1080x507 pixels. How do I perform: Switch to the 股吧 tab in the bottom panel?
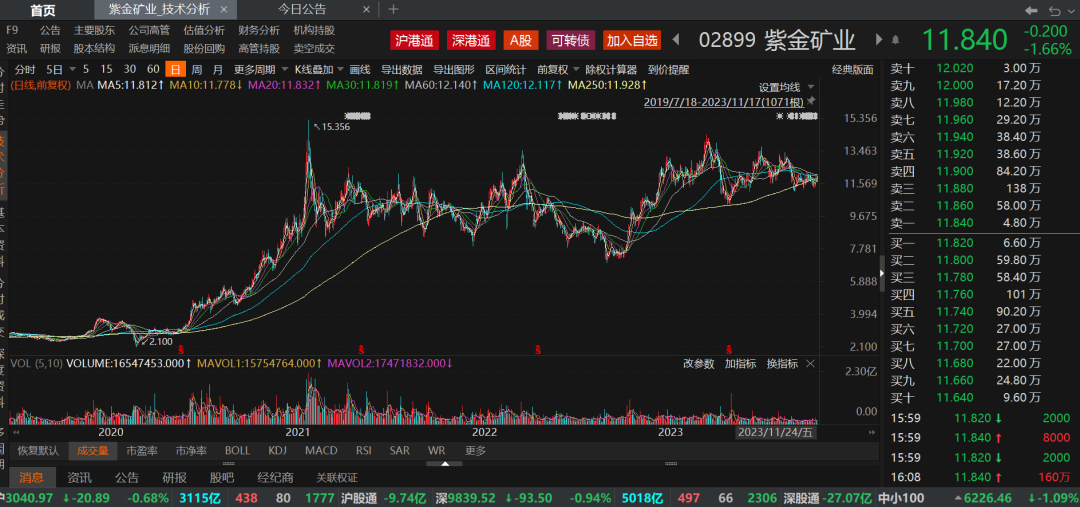tap(221, 477)
